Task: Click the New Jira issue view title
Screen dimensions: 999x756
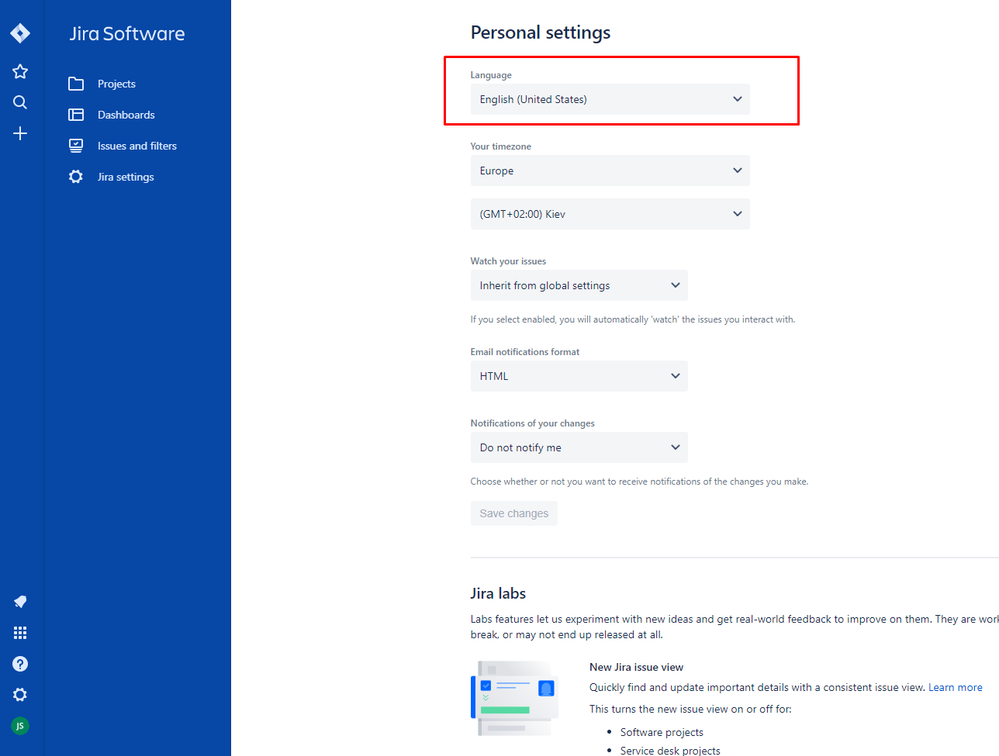Action: click(x=636, y=667)
